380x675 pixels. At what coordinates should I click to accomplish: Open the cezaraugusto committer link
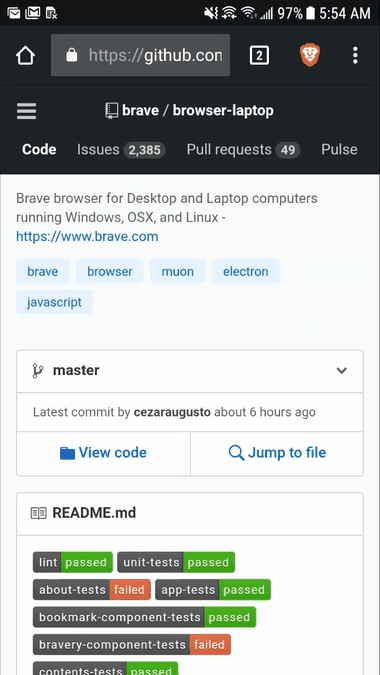pos(172,412)
